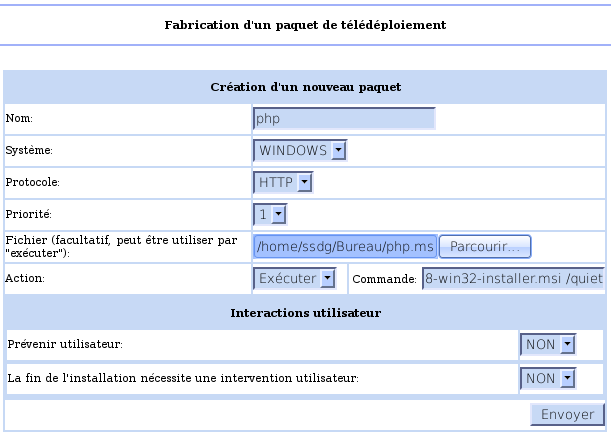Focus the file path field for Fichier
Viewport: 611px width, 436px height.
point(345,246)
